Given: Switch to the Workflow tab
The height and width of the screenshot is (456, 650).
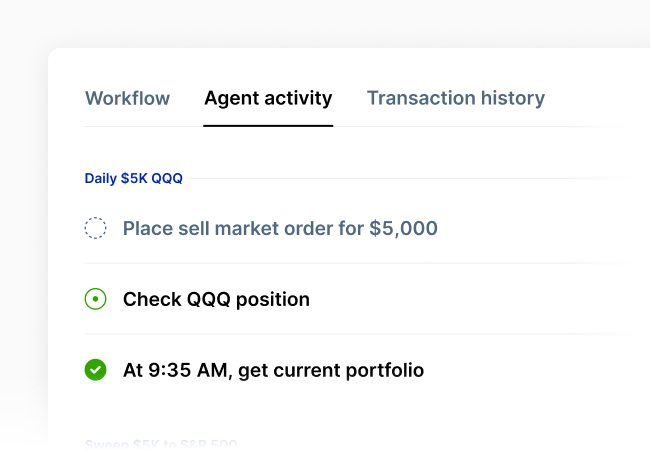Looking at the screenshot, I should point(127,98).
